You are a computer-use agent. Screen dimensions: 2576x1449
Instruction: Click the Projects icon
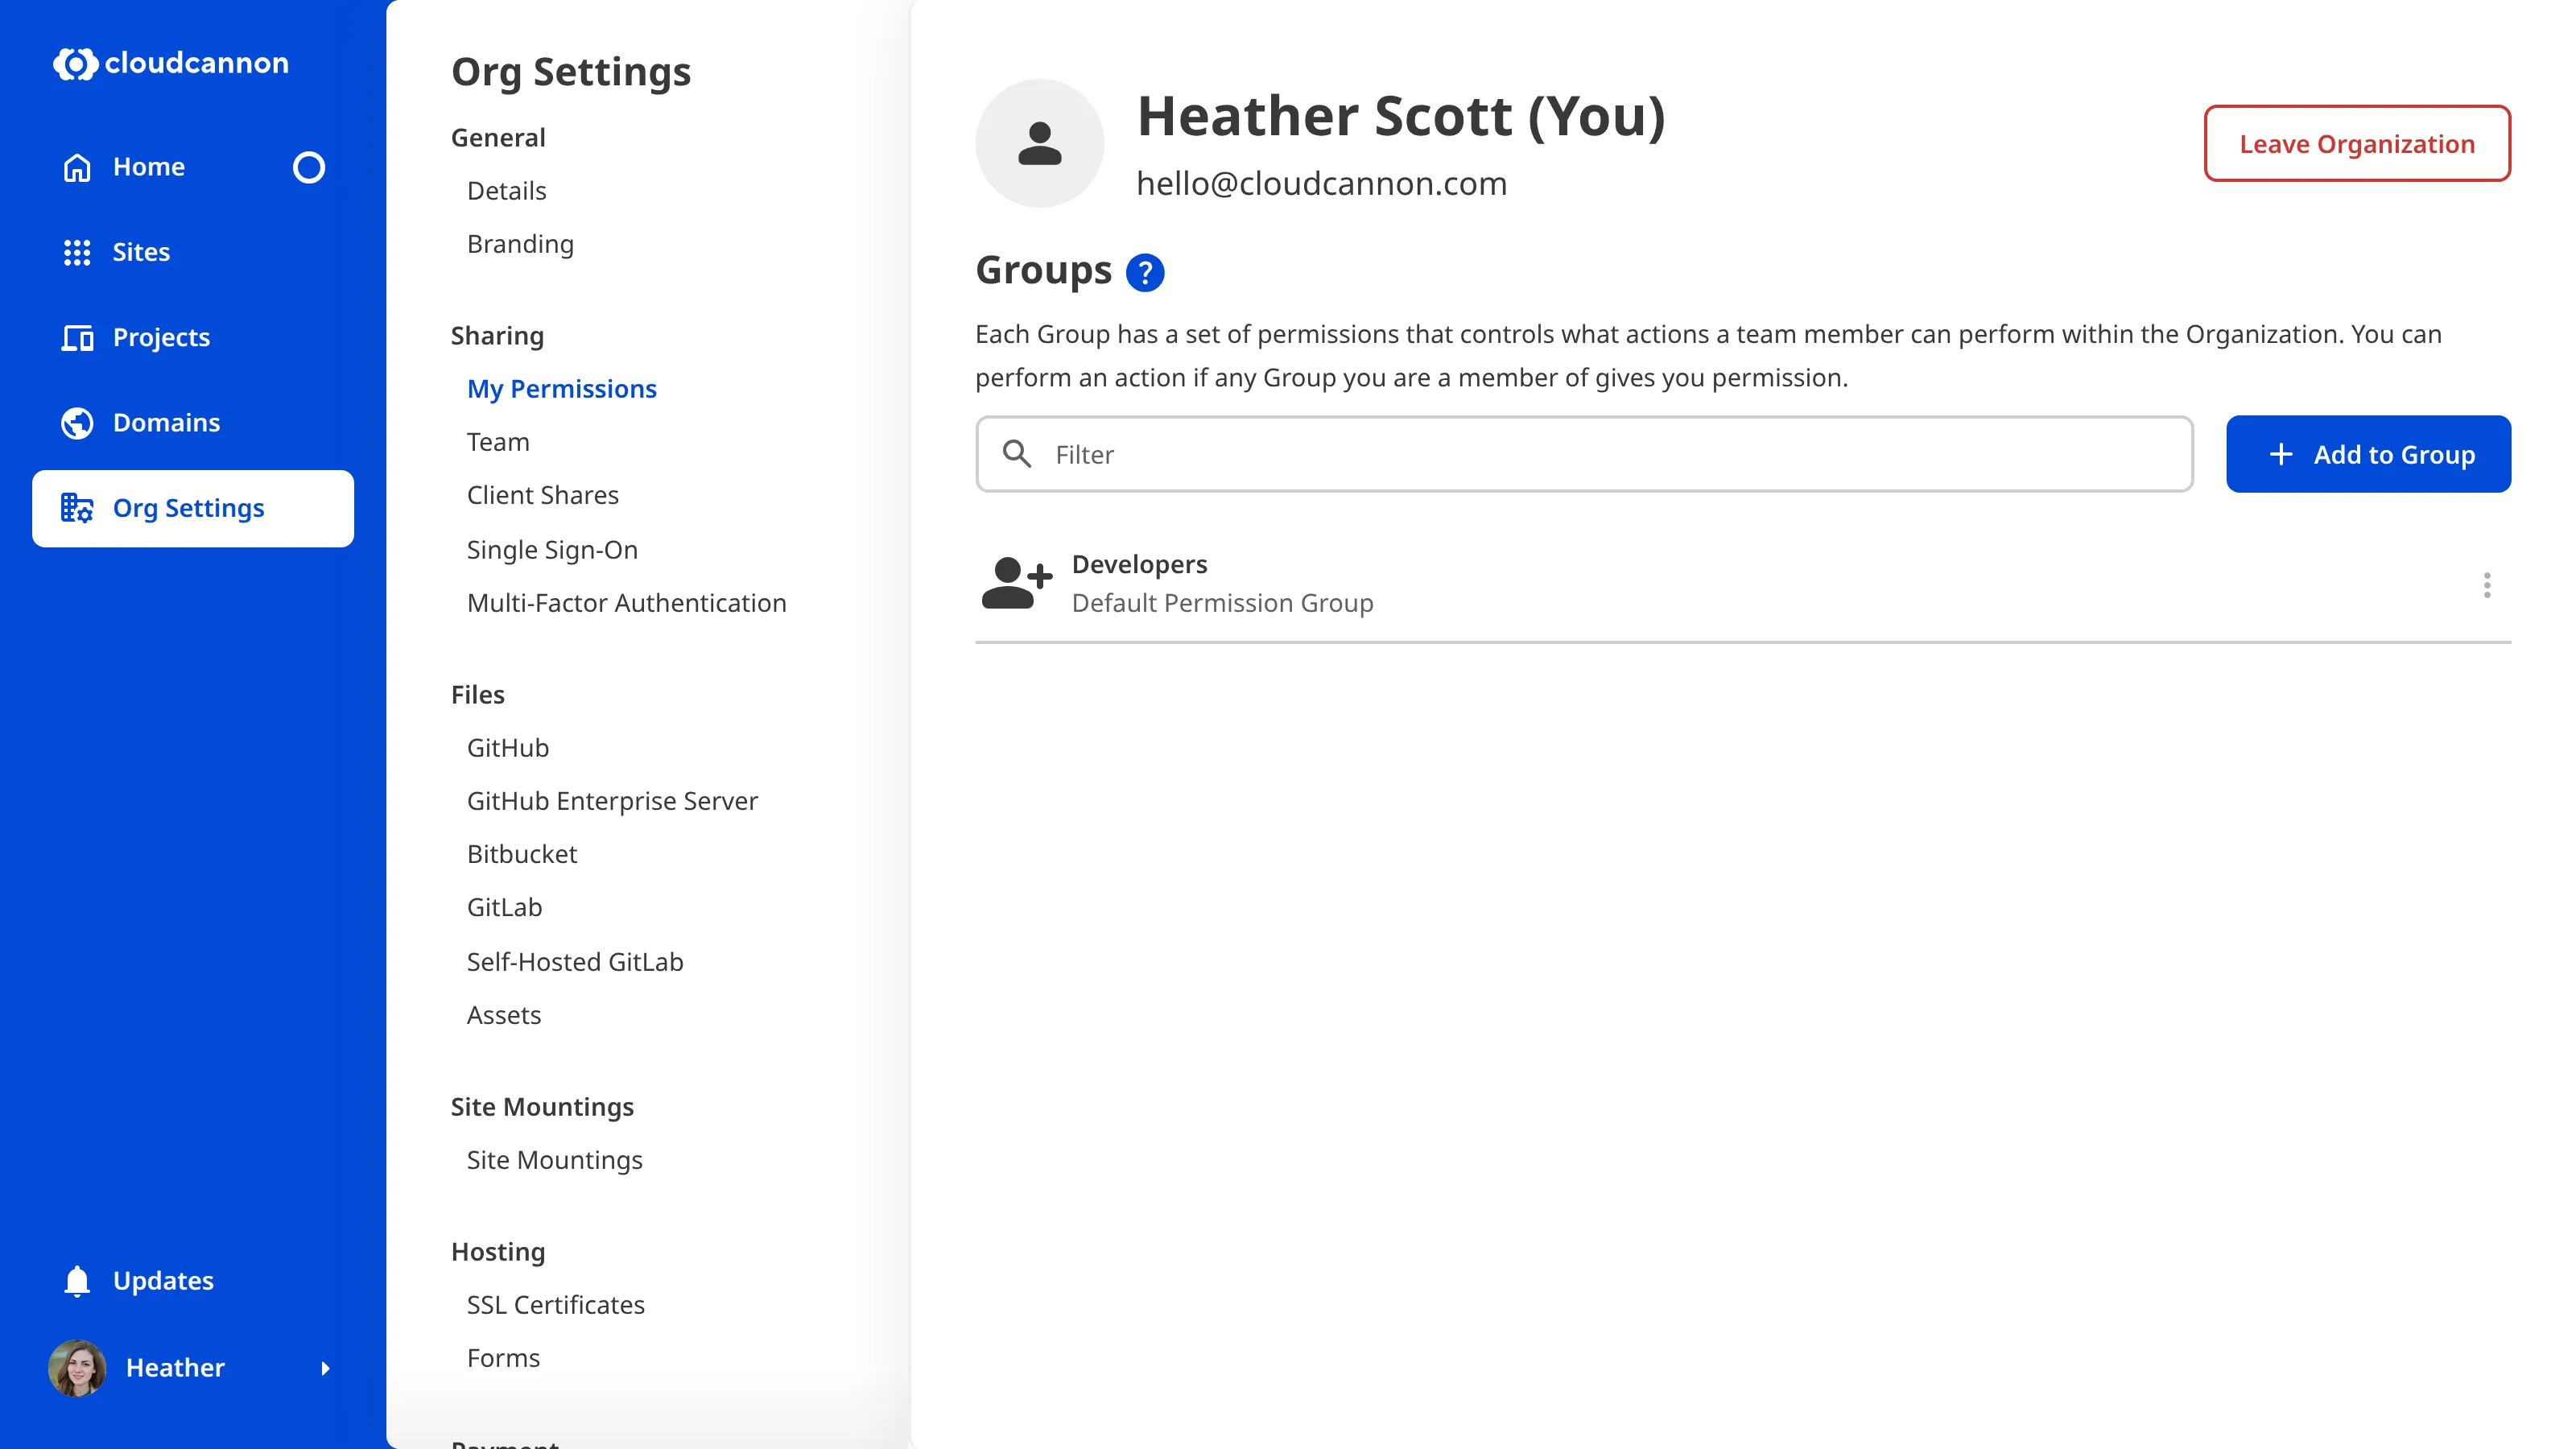pyautogui.click(x=77, y=337)
